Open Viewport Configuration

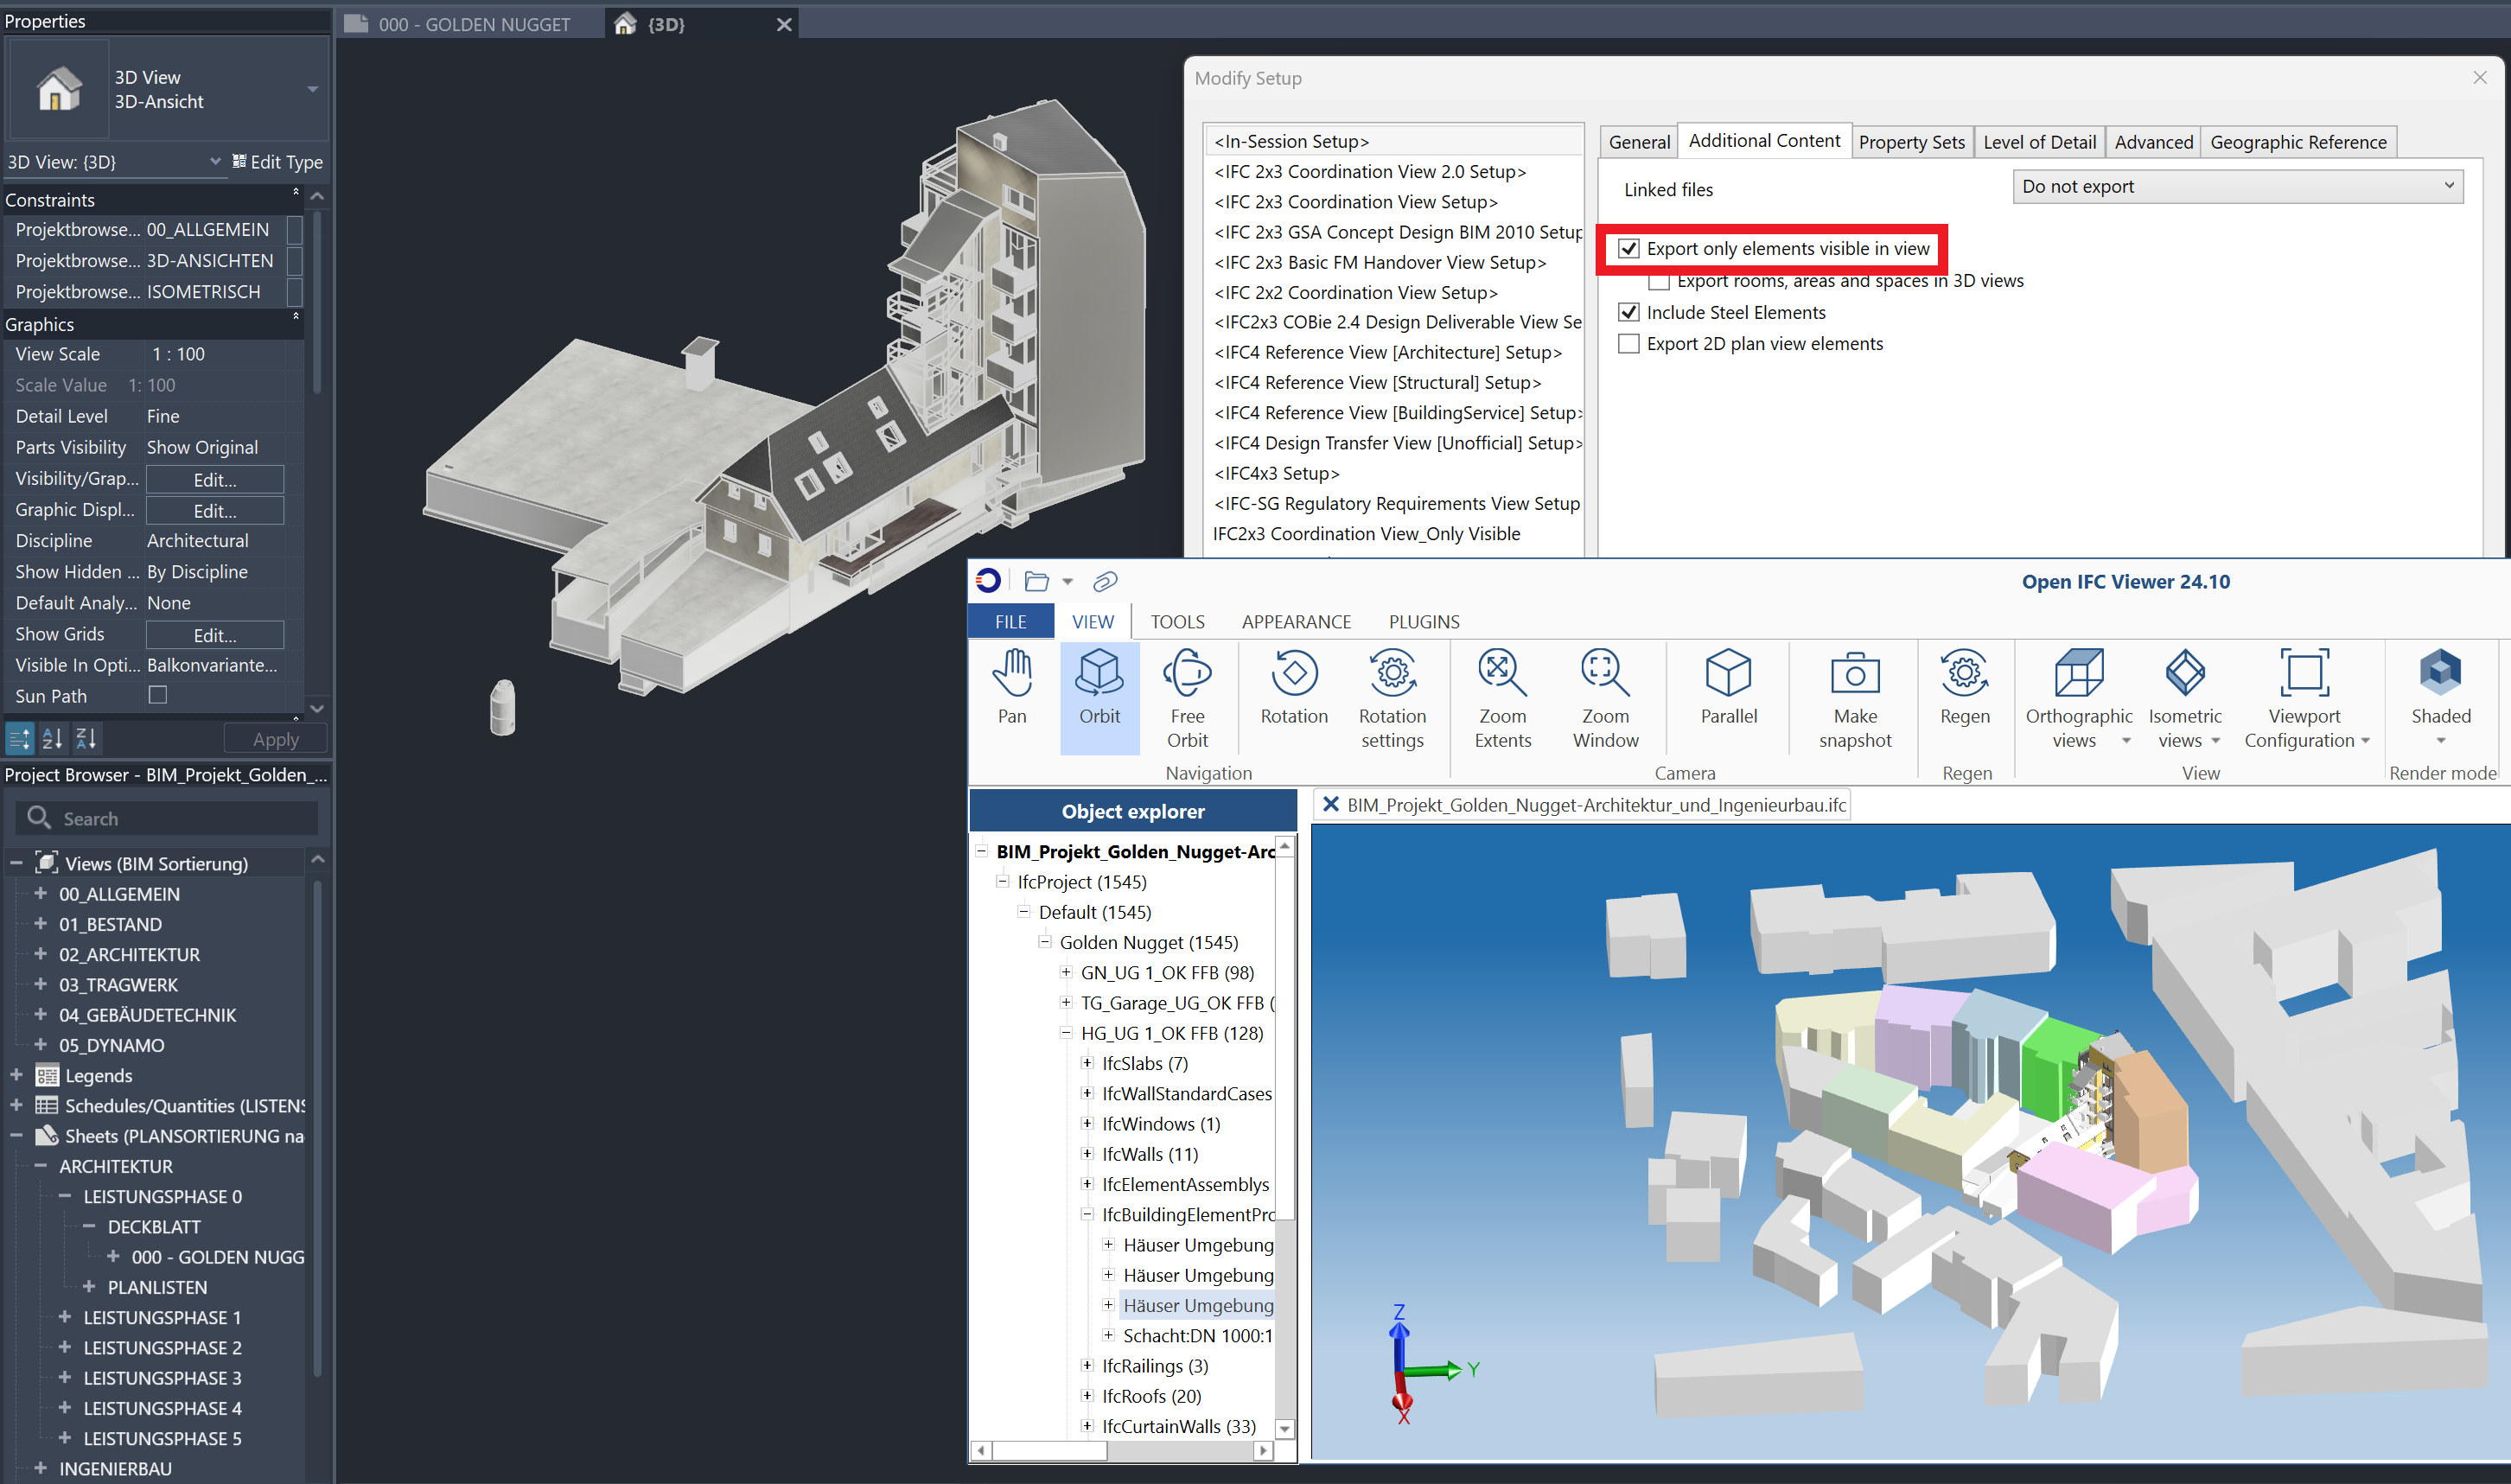(2304, 690)
